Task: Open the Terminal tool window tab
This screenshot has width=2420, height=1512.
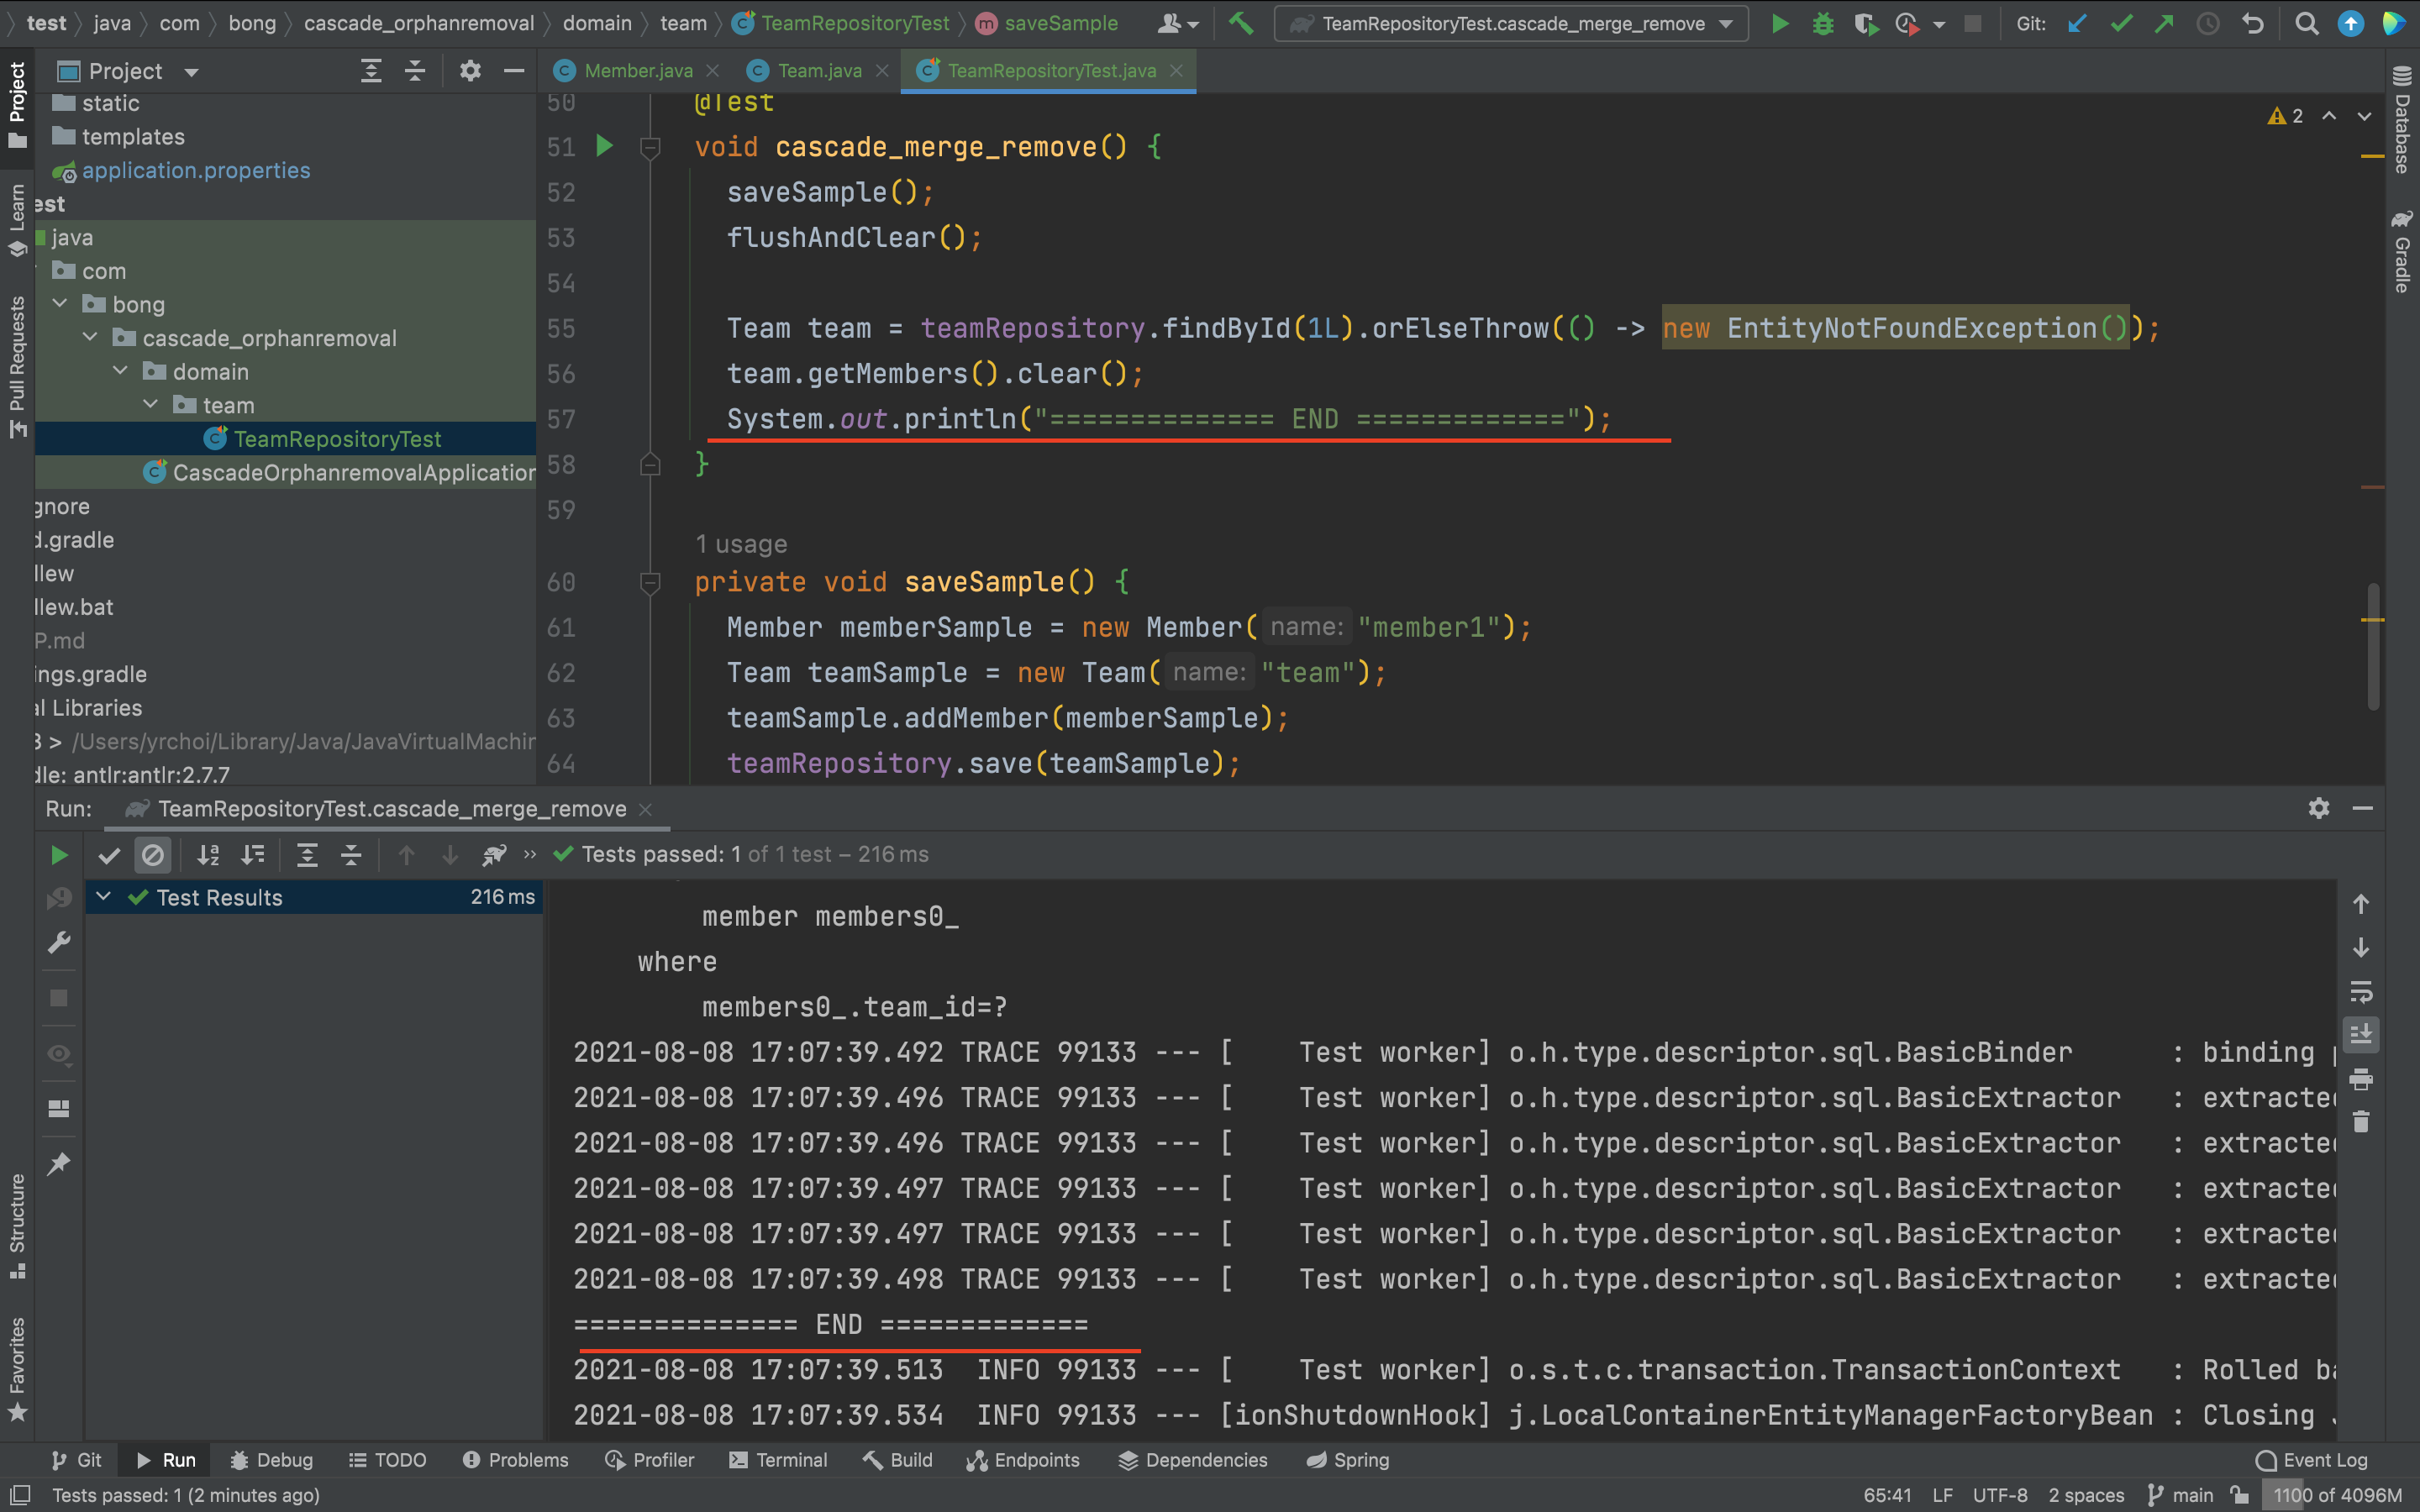Action: click(778, 1460)
